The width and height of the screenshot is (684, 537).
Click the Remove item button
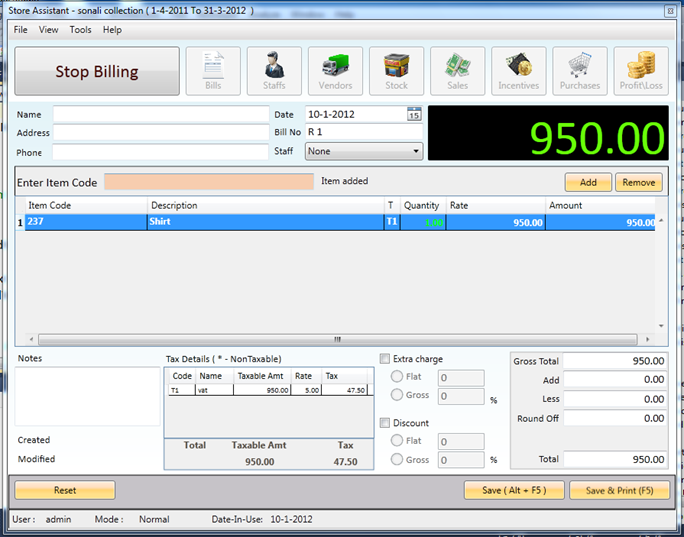(x=639, y=182)
